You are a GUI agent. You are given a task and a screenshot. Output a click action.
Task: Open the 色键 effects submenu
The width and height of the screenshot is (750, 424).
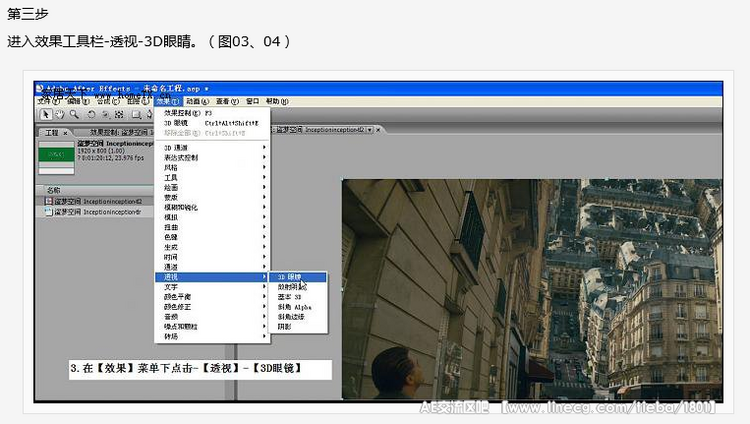point(212,237)
